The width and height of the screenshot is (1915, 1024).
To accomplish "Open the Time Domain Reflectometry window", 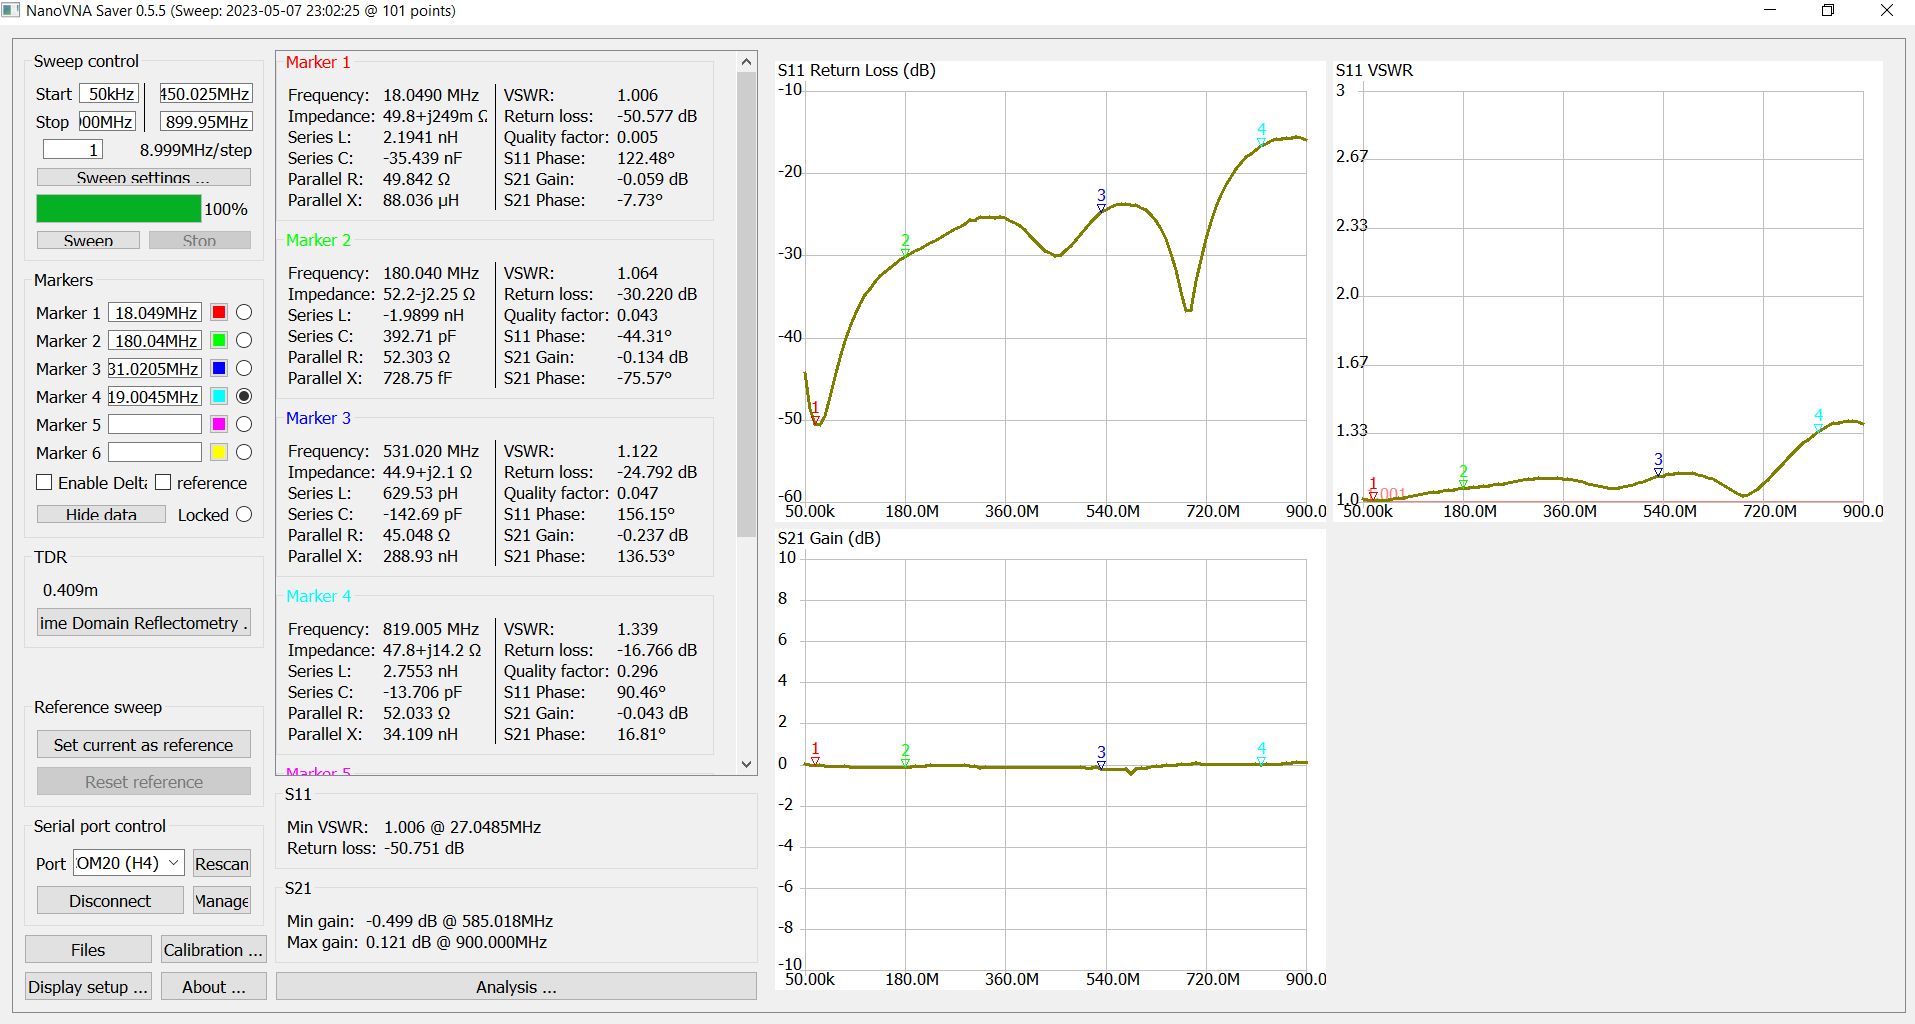I will (143, 623).
